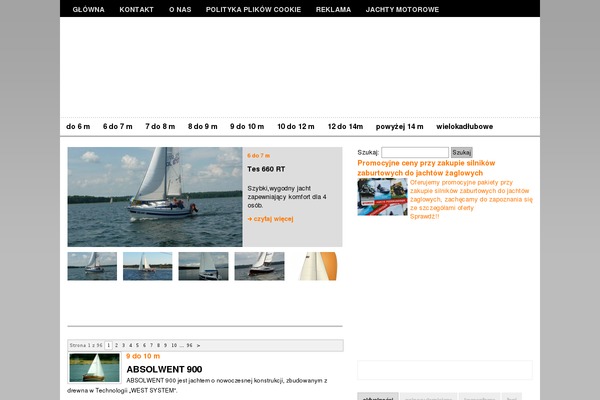Select the second slider thumbnail with distant sailboat
Image resolution: width=600 pixels, height=400 pixels.
[x=148, y=266]
